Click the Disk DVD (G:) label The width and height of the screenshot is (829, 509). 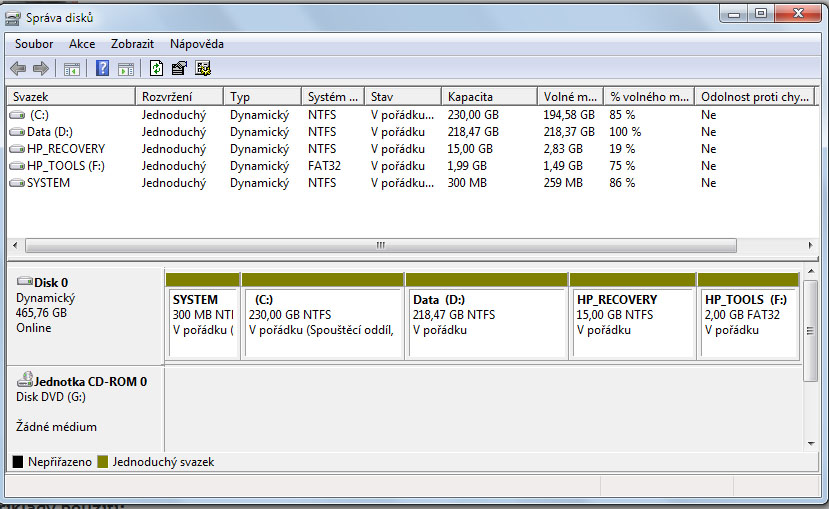point(51,397)
